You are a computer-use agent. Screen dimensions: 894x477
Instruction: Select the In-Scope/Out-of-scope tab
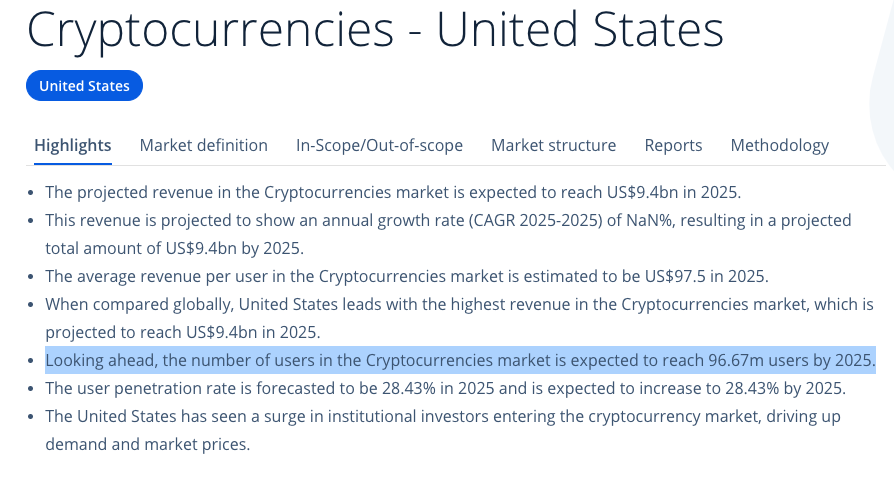pyautogui.click(x=379, y=145)
